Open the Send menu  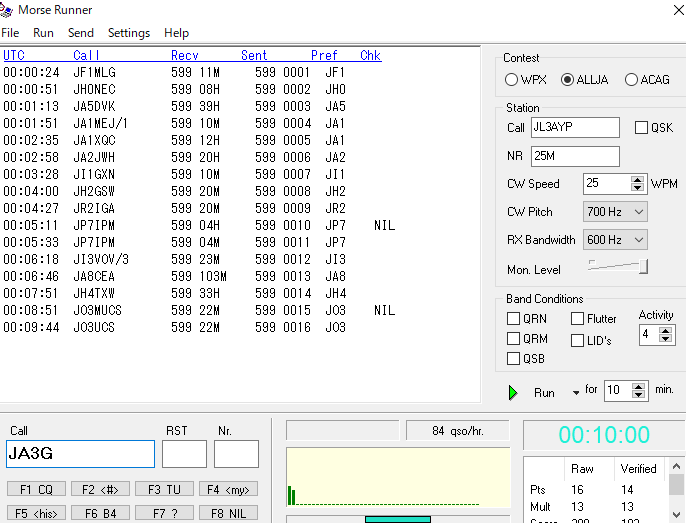click(80, 33)
